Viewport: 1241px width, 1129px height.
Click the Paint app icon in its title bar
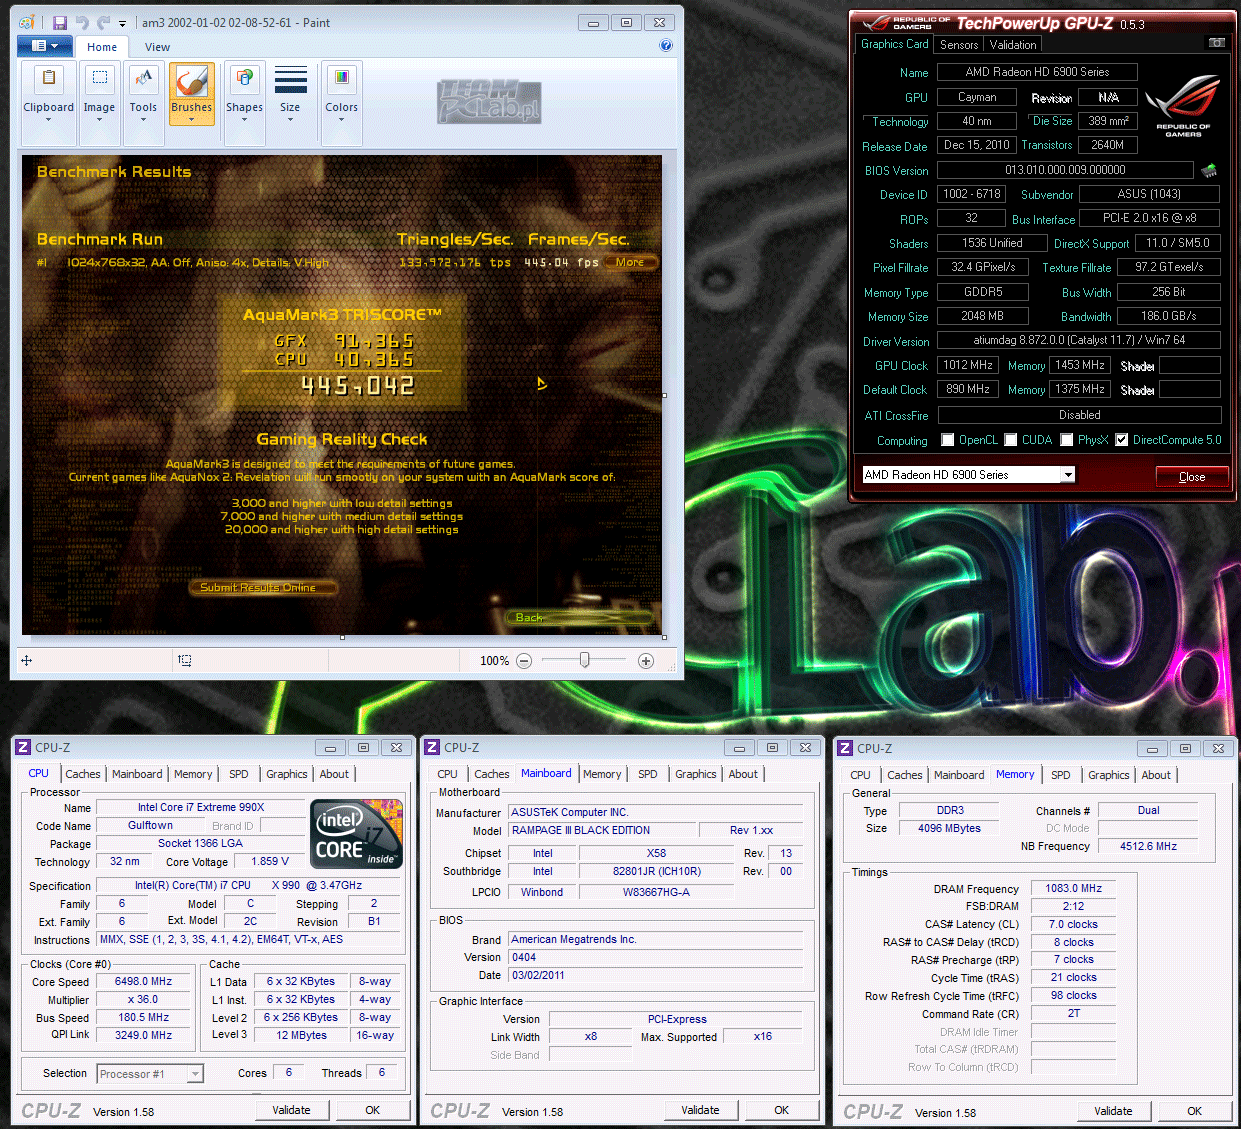pos(27,23)
